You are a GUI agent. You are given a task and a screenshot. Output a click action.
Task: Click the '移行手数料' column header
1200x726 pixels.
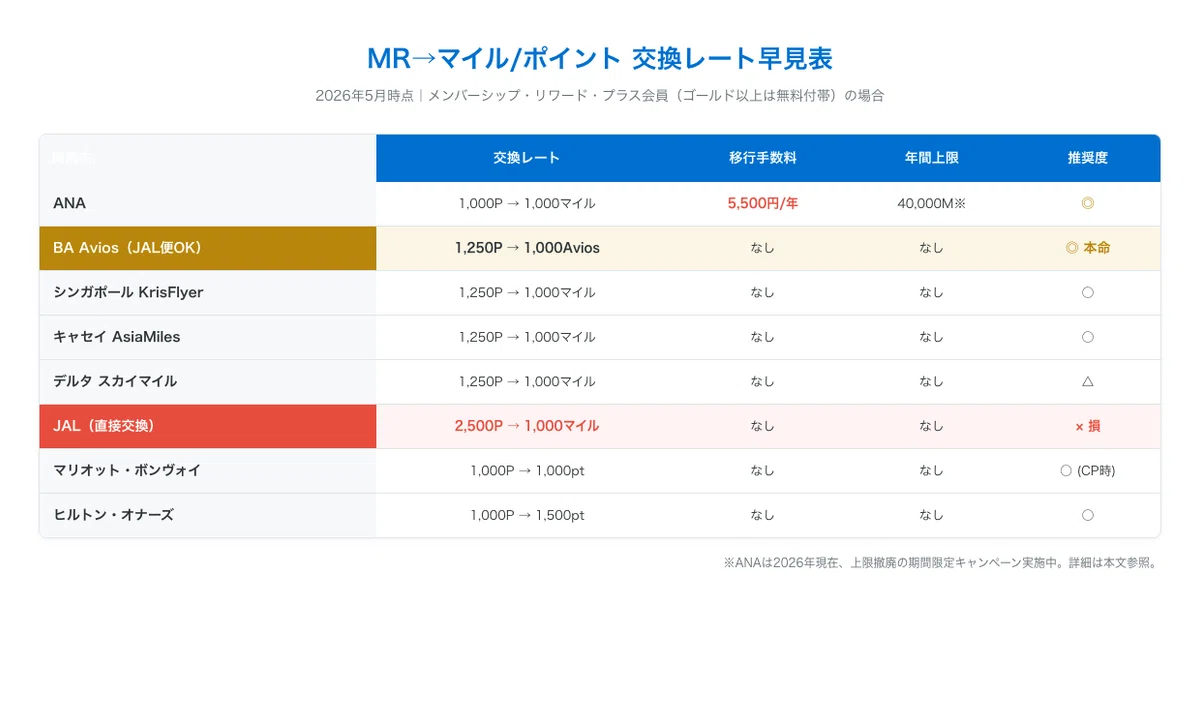tap(763, 158)
